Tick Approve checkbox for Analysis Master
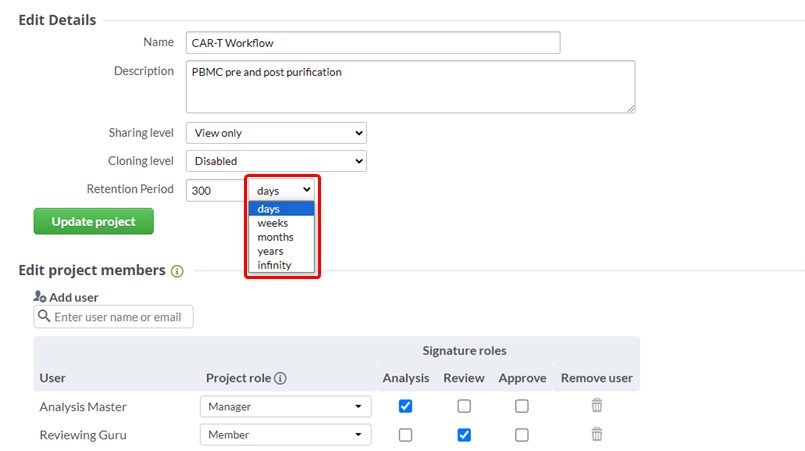This screenshot has width=805, height=451. (522, 406)
